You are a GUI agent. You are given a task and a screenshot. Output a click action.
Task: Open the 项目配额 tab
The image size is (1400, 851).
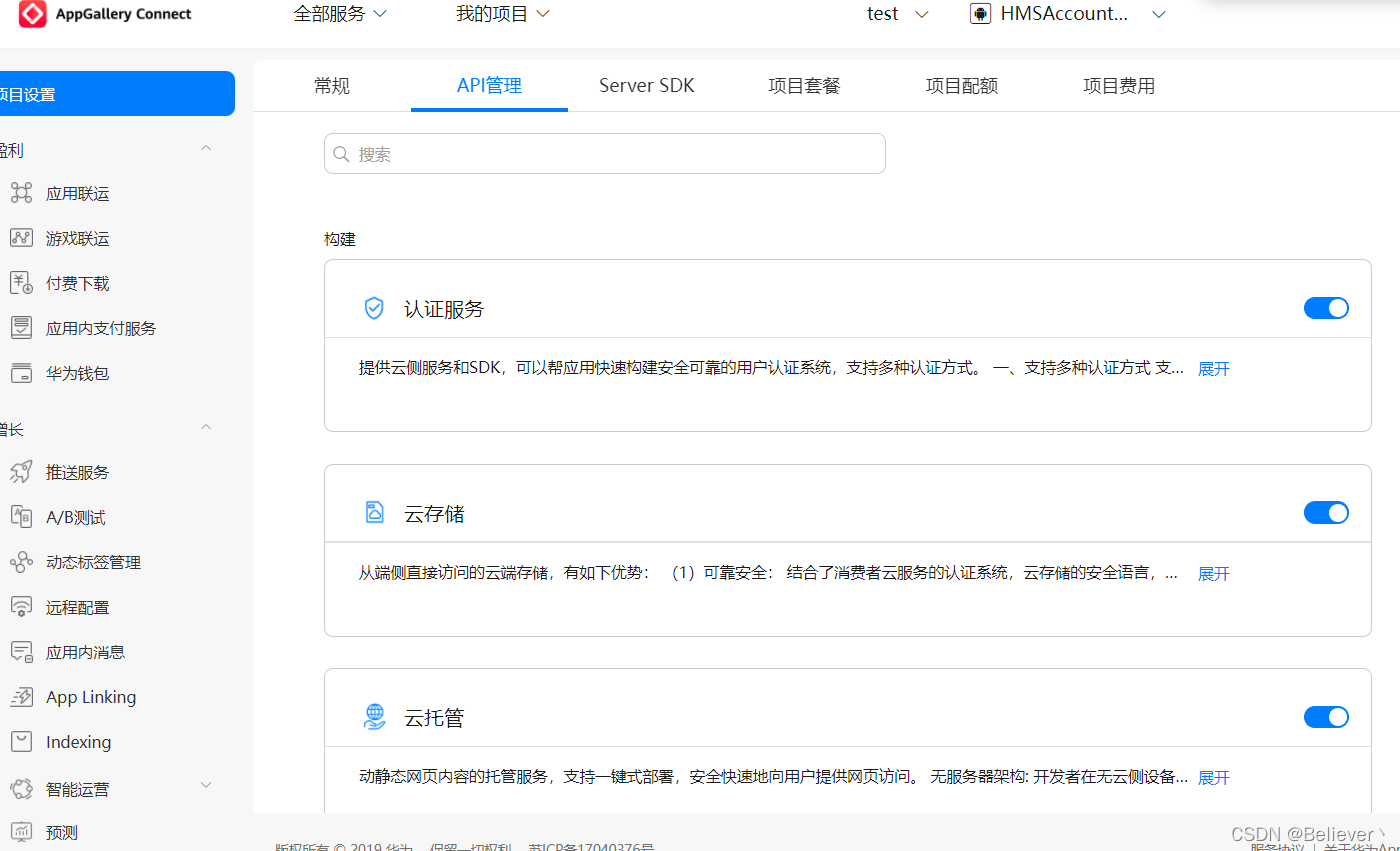click(962, 86)
